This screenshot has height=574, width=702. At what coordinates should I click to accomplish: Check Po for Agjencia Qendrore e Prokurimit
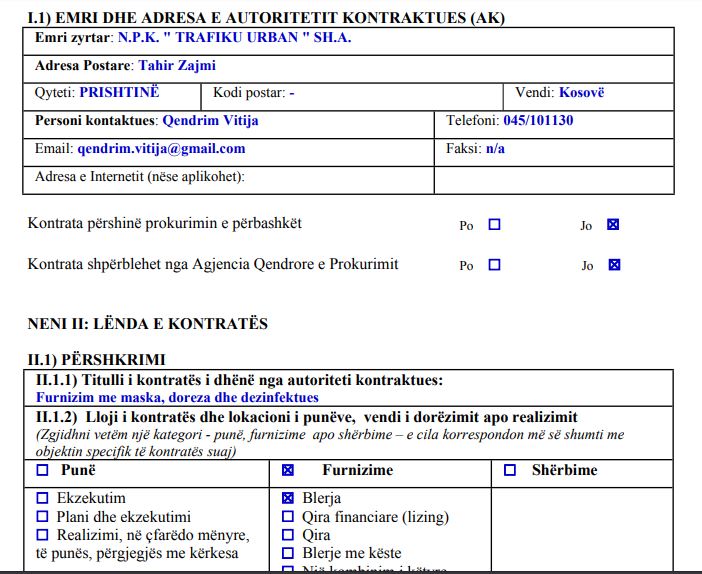pos(494,265)
